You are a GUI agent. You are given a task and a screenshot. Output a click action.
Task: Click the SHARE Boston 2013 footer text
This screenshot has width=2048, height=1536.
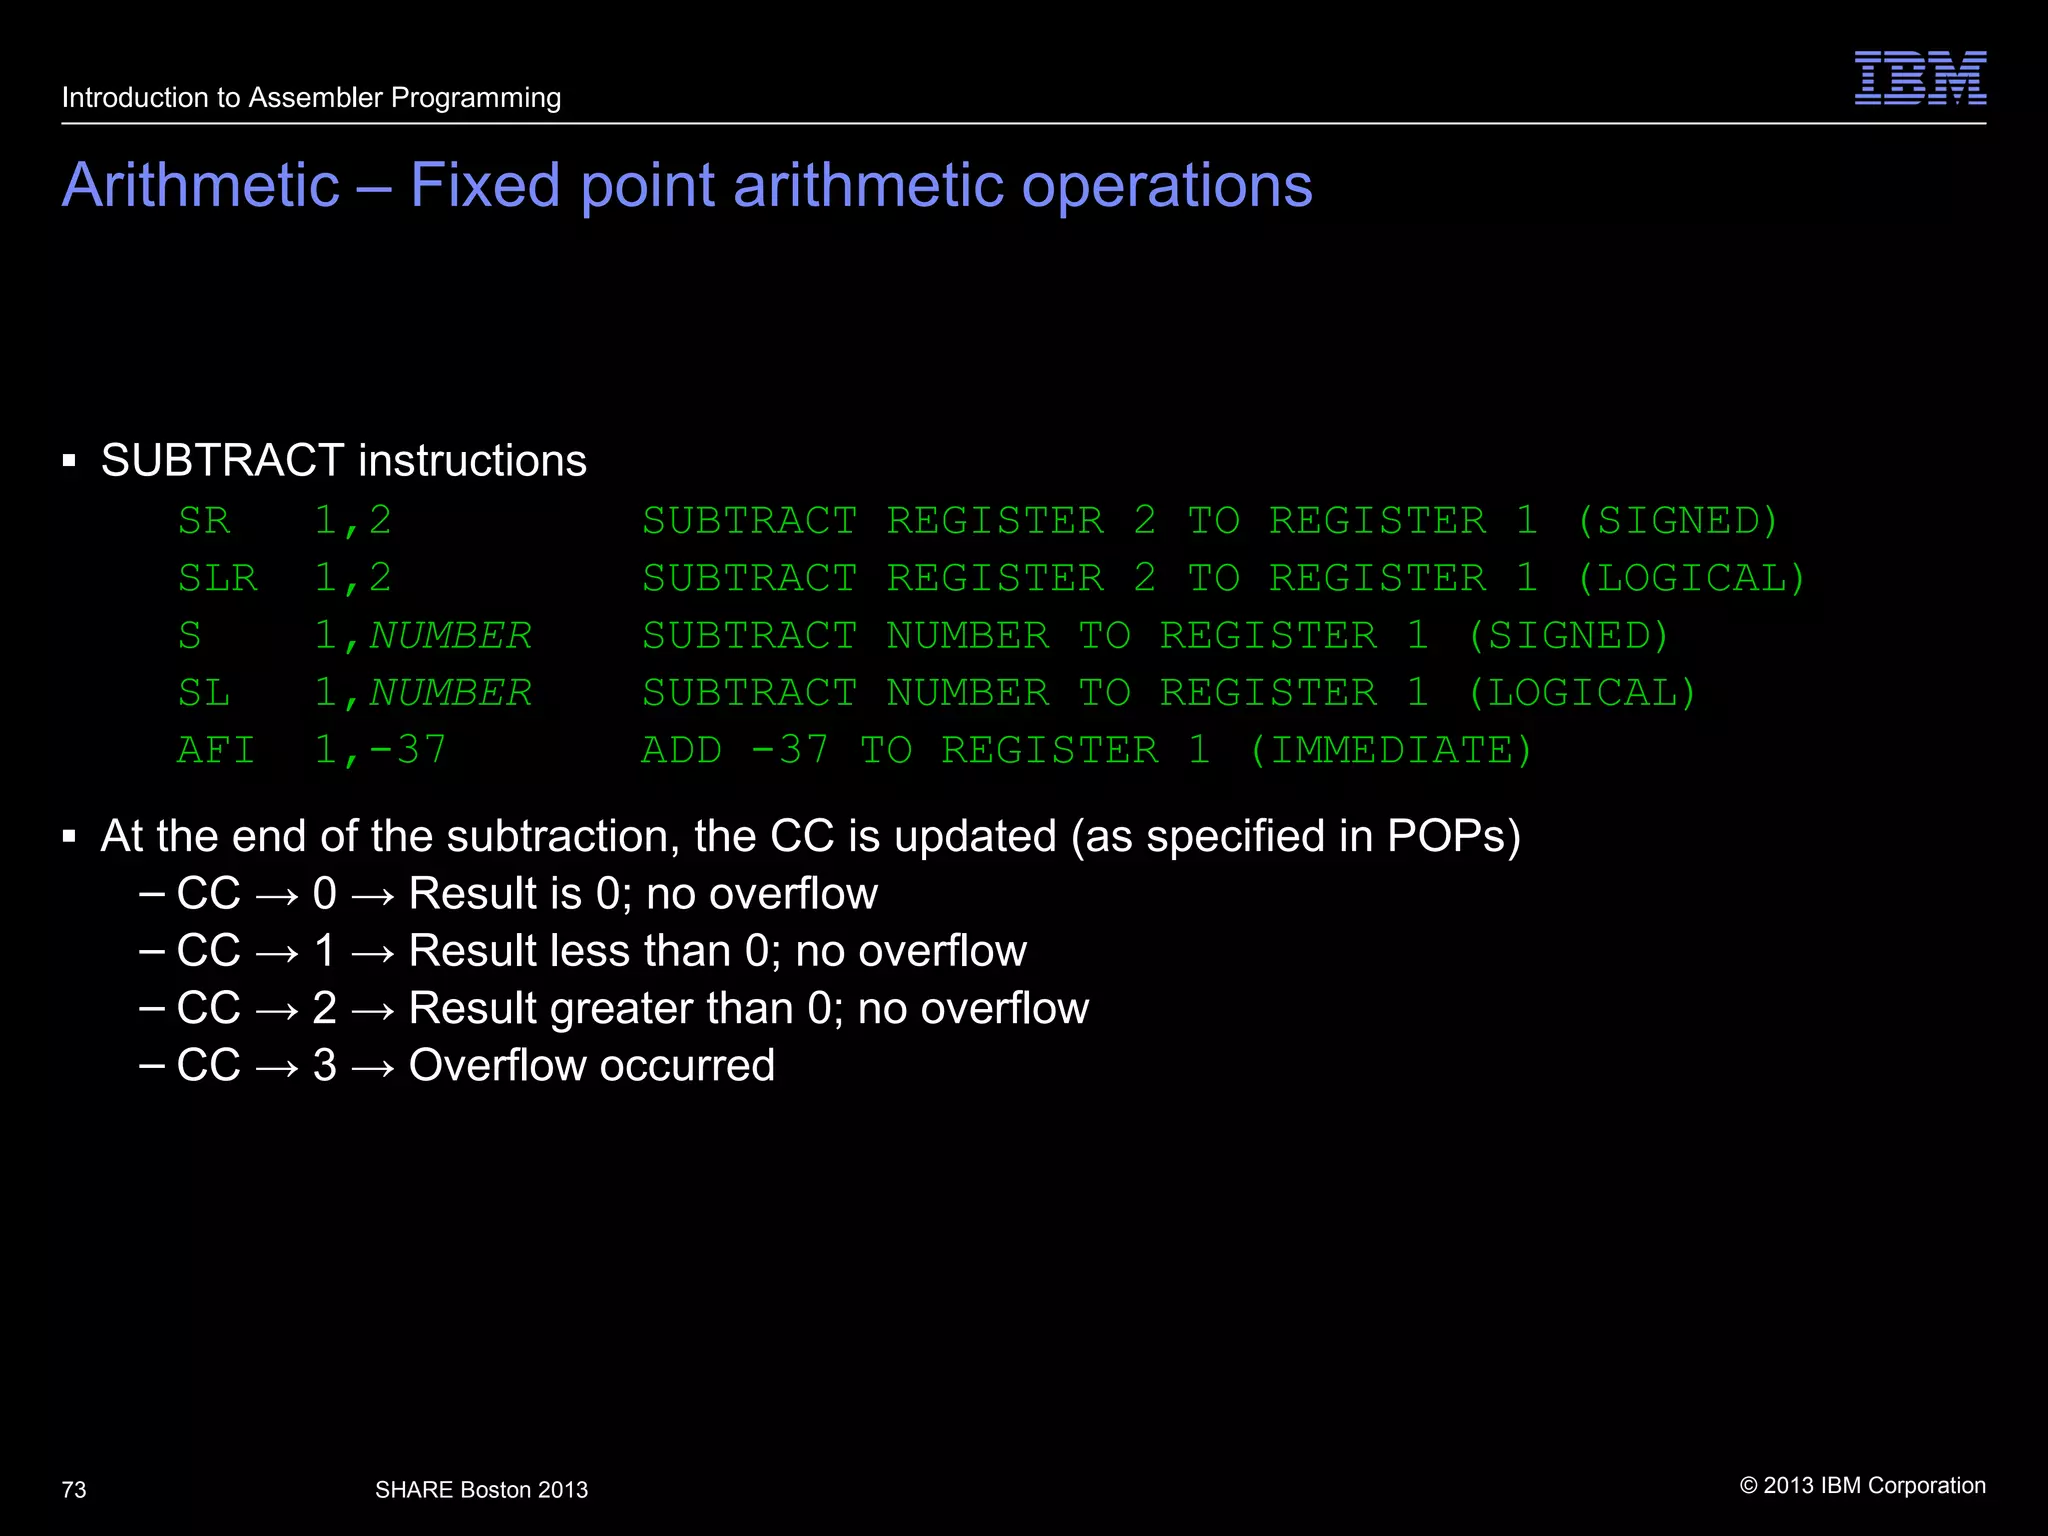pyautogui.click(x=481, y=1490)
